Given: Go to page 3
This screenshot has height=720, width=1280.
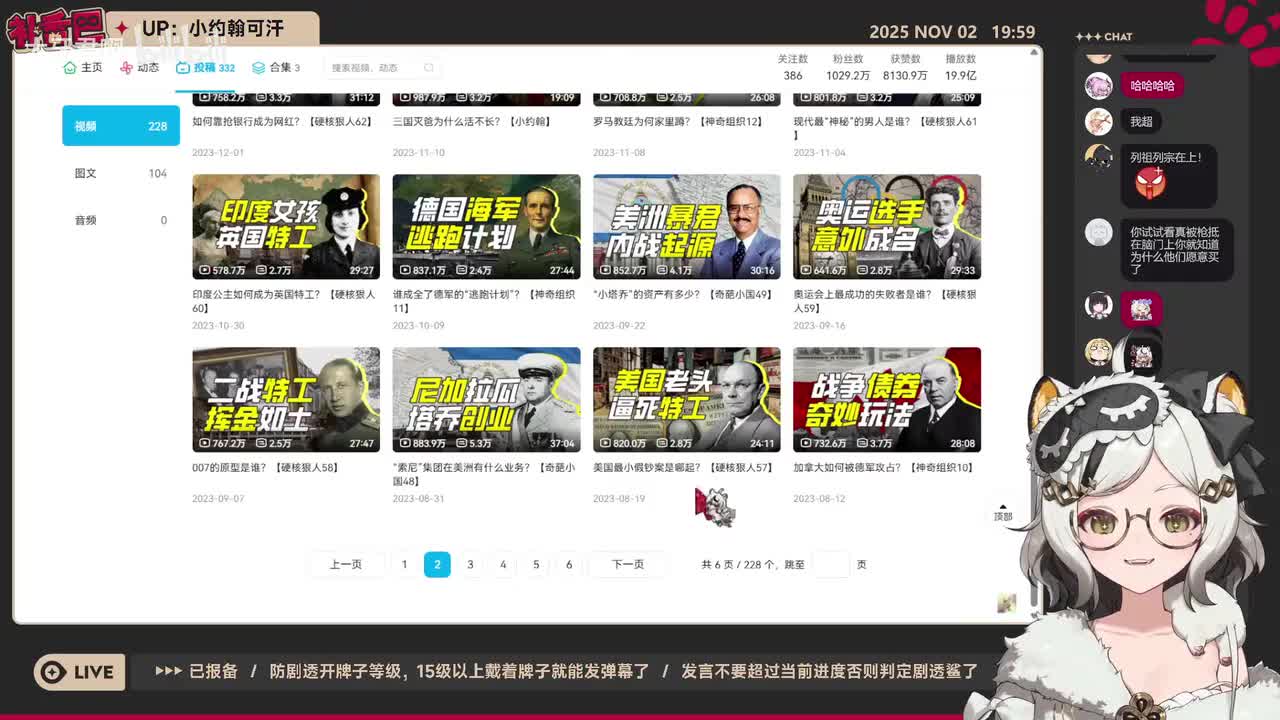Looking at the screenshot, I should tap(470, 565).
